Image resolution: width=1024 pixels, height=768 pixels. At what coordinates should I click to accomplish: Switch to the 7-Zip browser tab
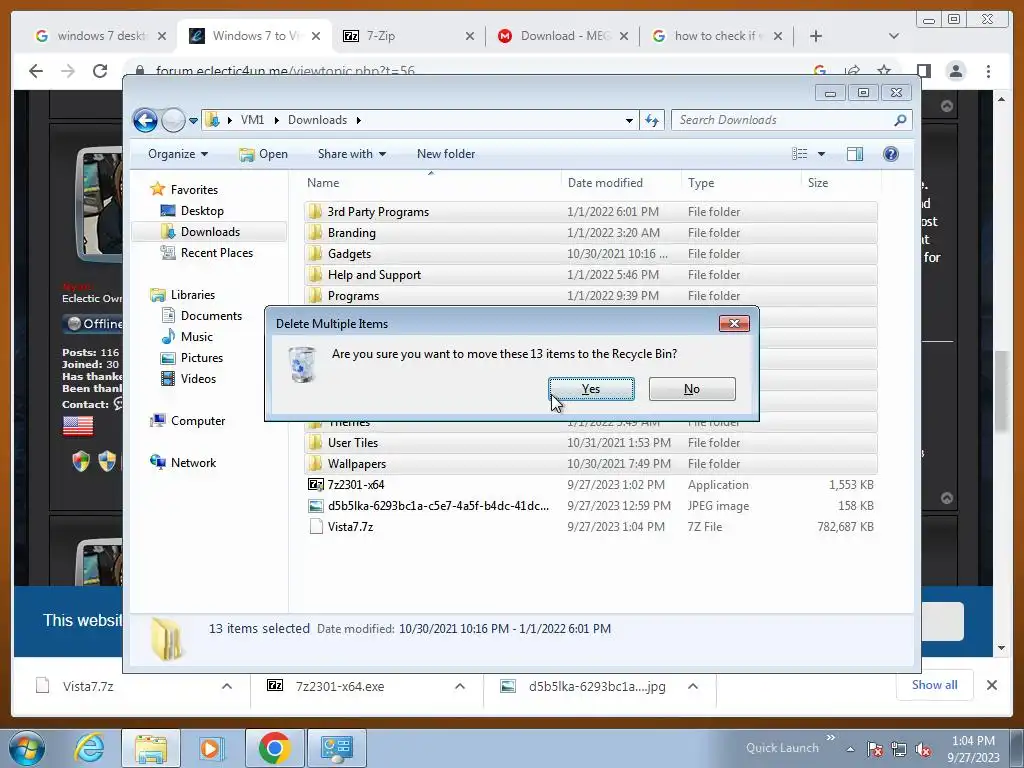(x=408, y=36)
